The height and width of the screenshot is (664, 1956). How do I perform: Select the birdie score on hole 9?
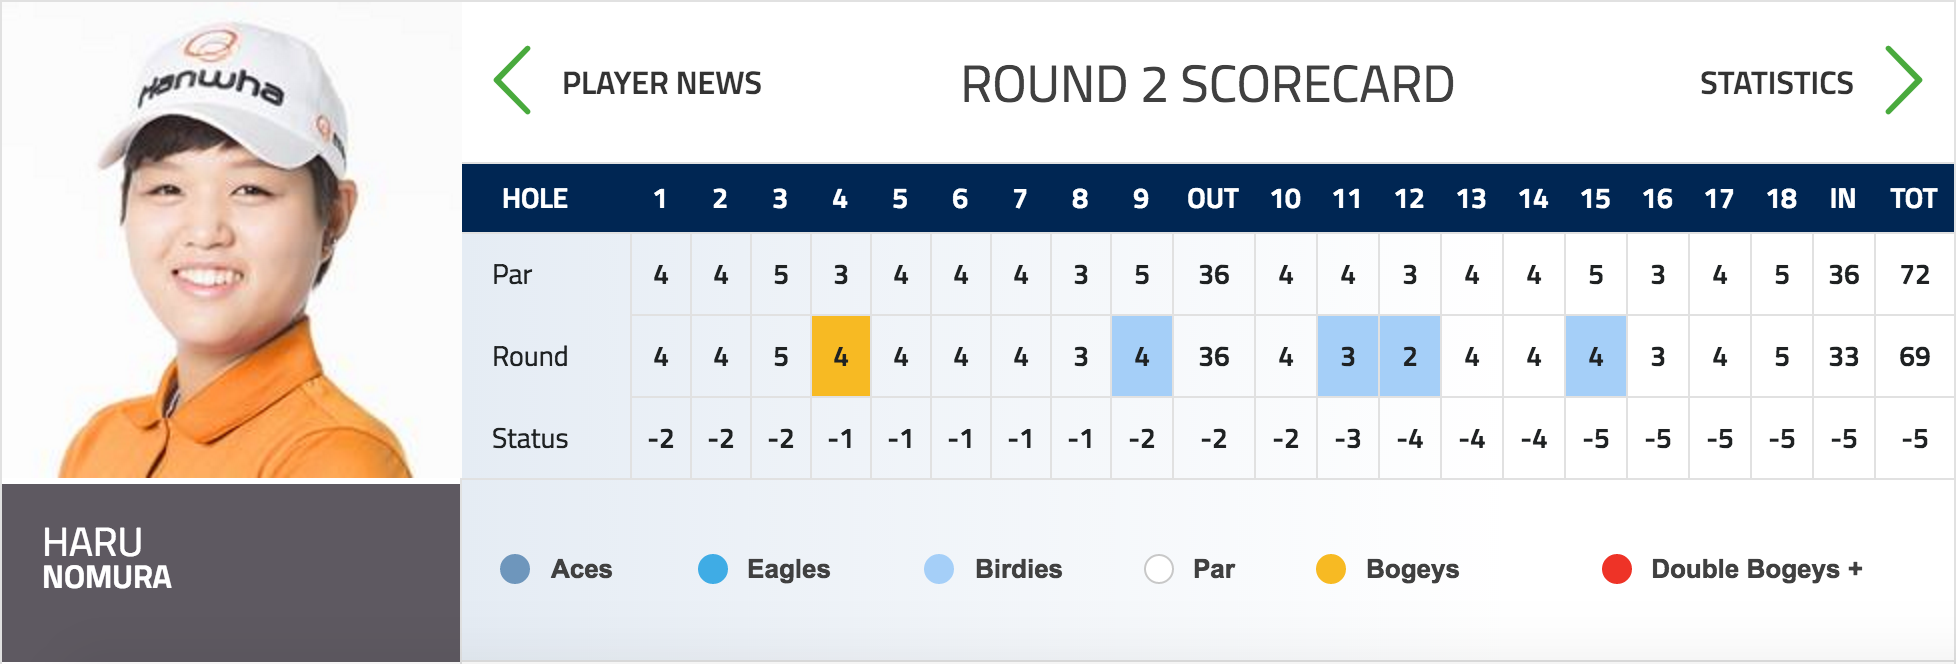pos(1142,356)
